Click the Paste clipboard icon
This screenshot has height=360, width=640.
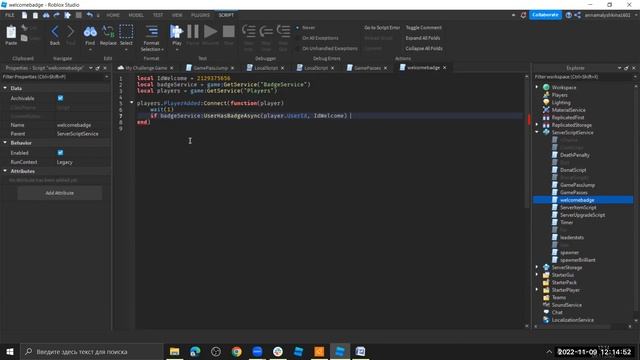(11, 32)
